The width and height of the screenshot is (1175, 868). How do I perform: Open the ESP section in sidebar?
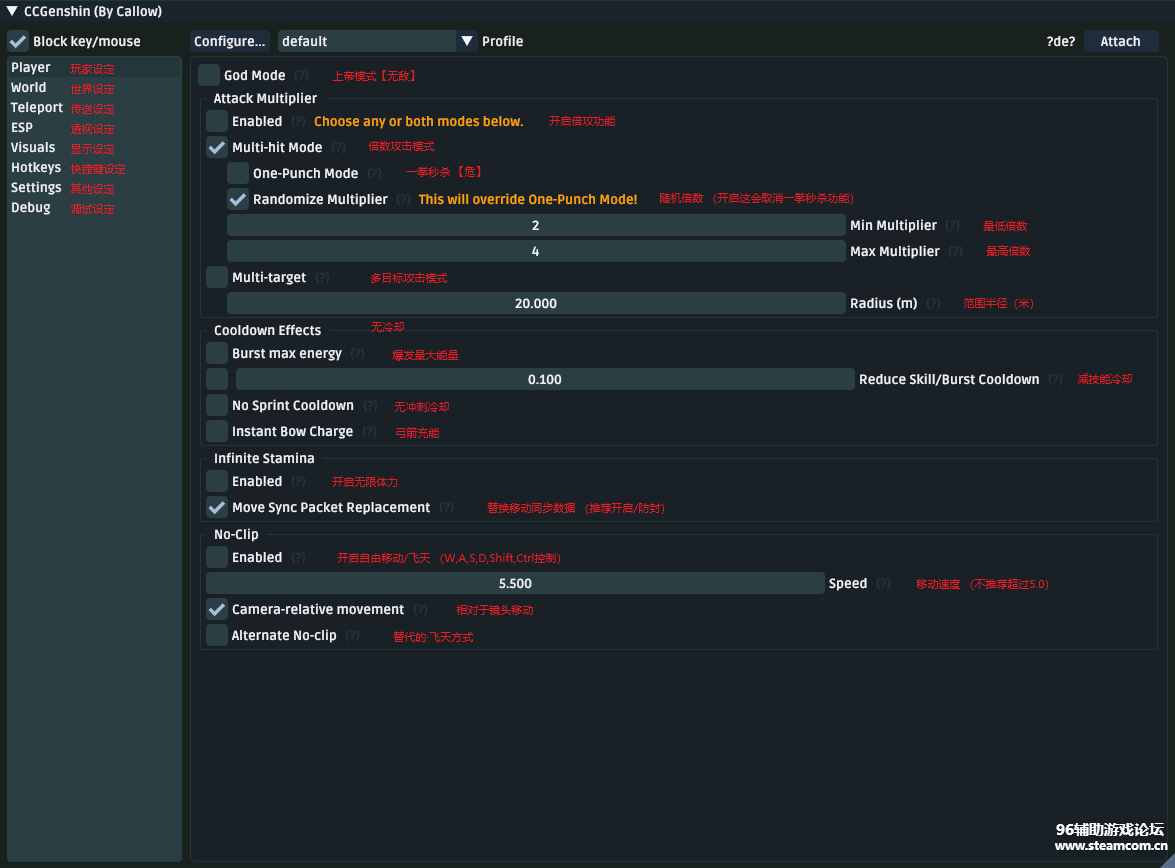tap(22, 128)
